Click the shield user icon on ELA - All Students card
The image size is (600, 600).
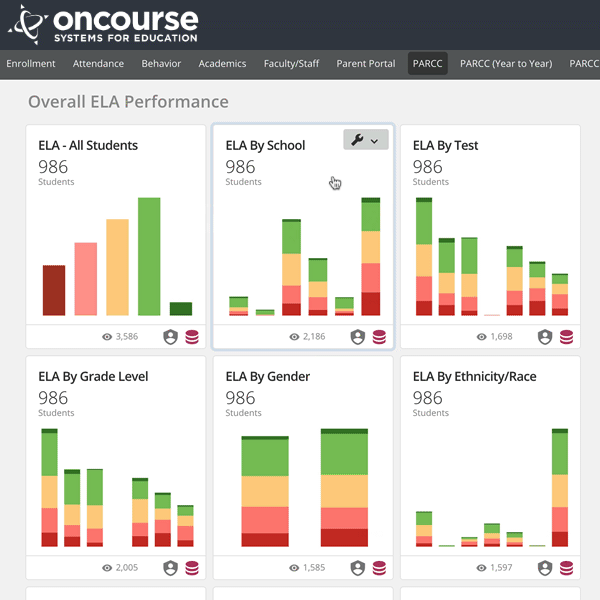(170, 337)
